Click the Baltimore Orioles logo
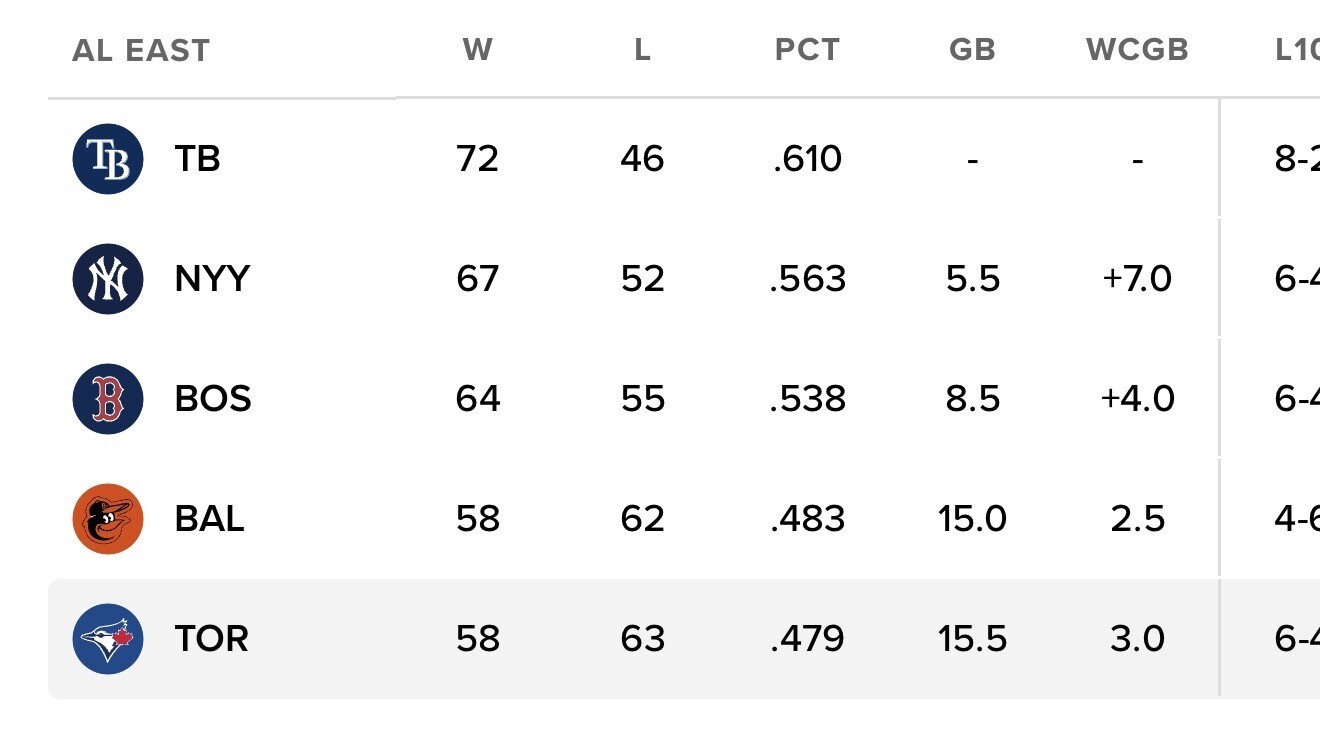 coord(108,519)
